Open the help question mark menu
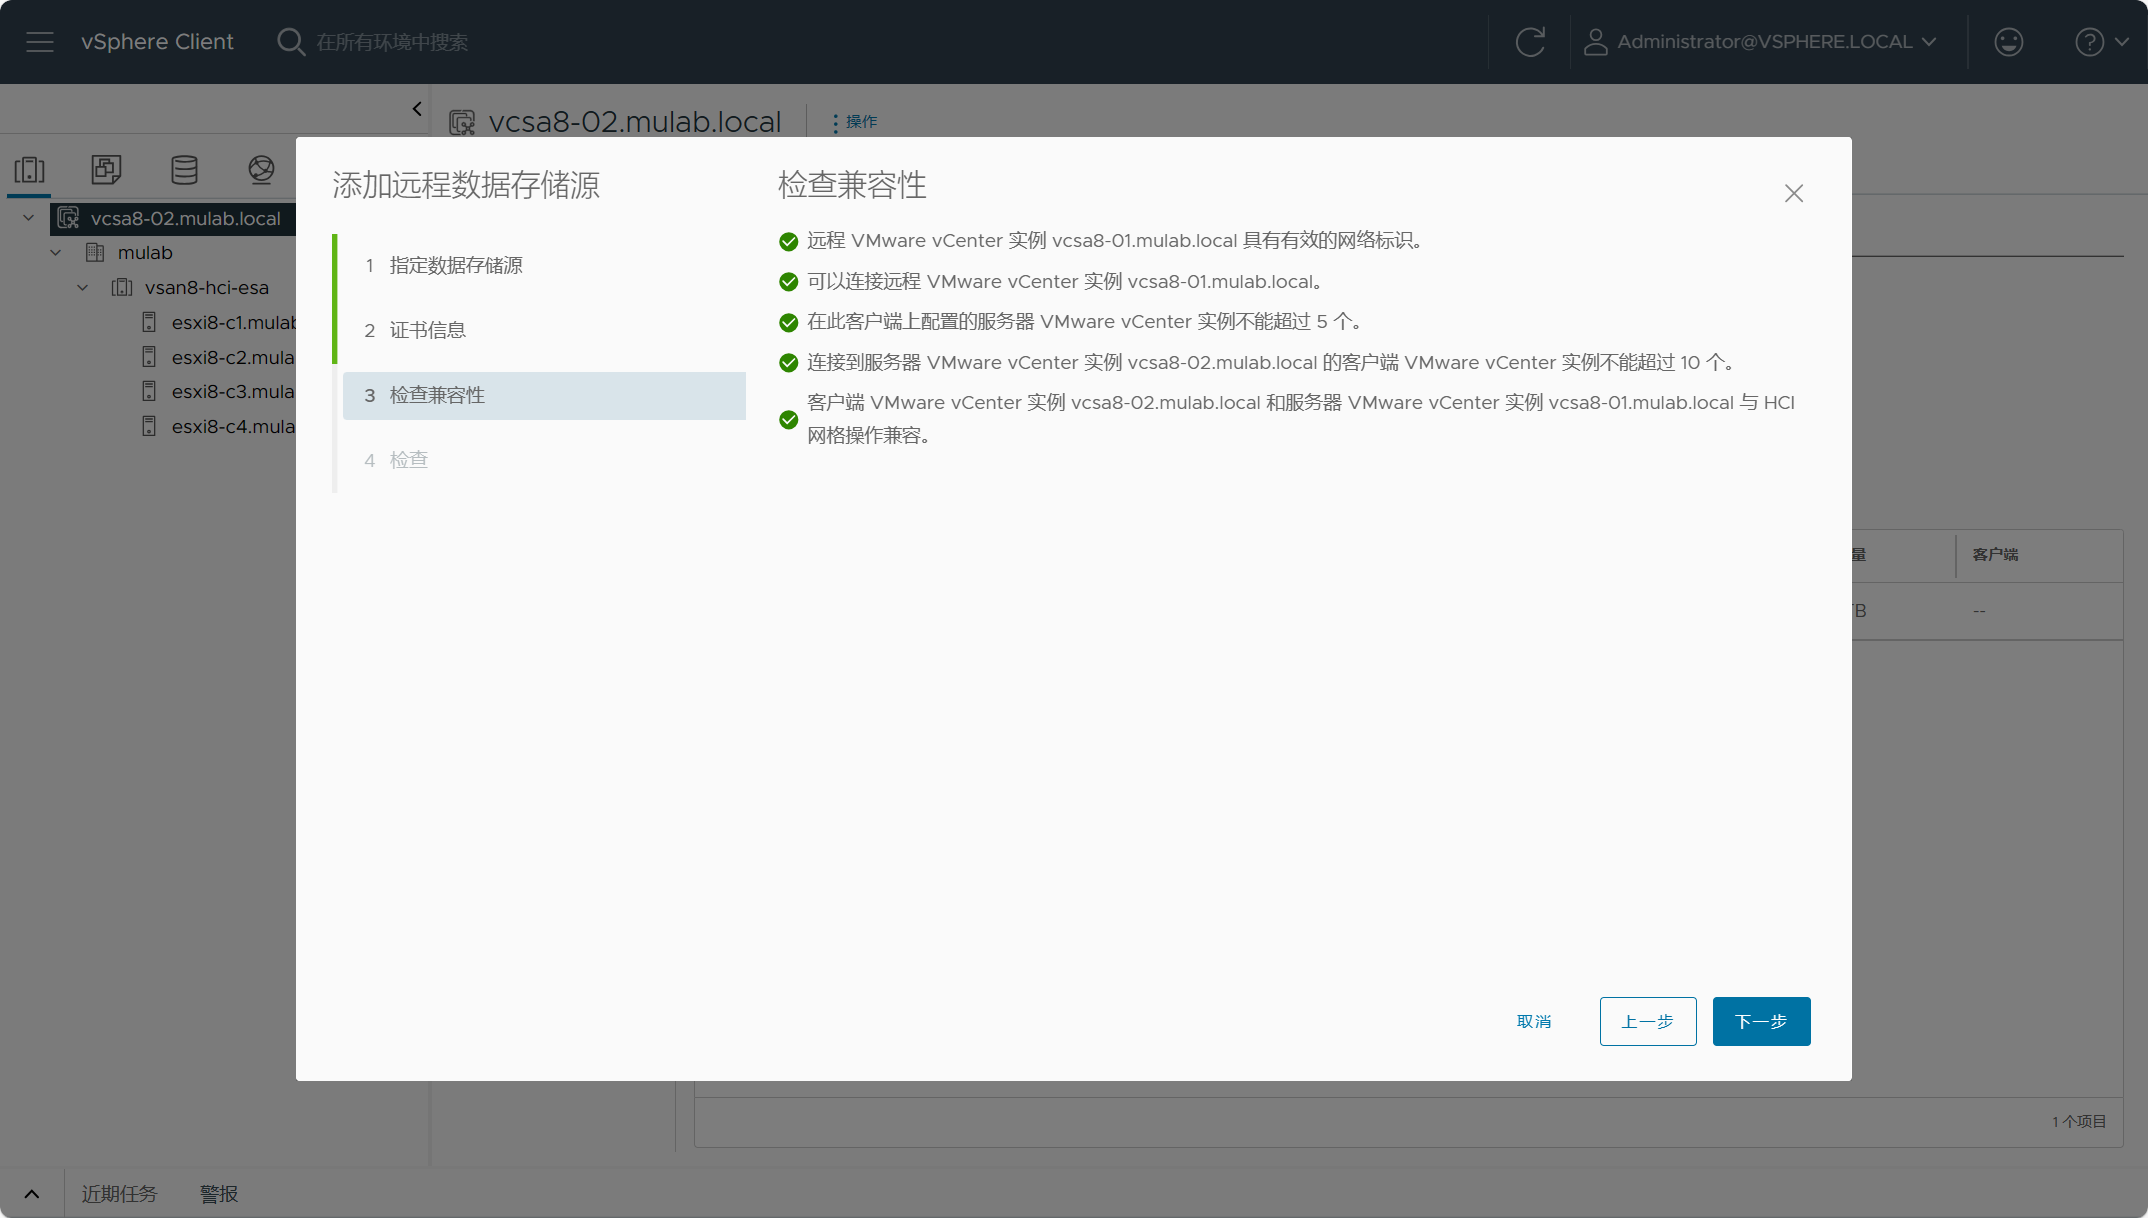This screenshot has width=2148, height=1218. [x=2101, y=42]
